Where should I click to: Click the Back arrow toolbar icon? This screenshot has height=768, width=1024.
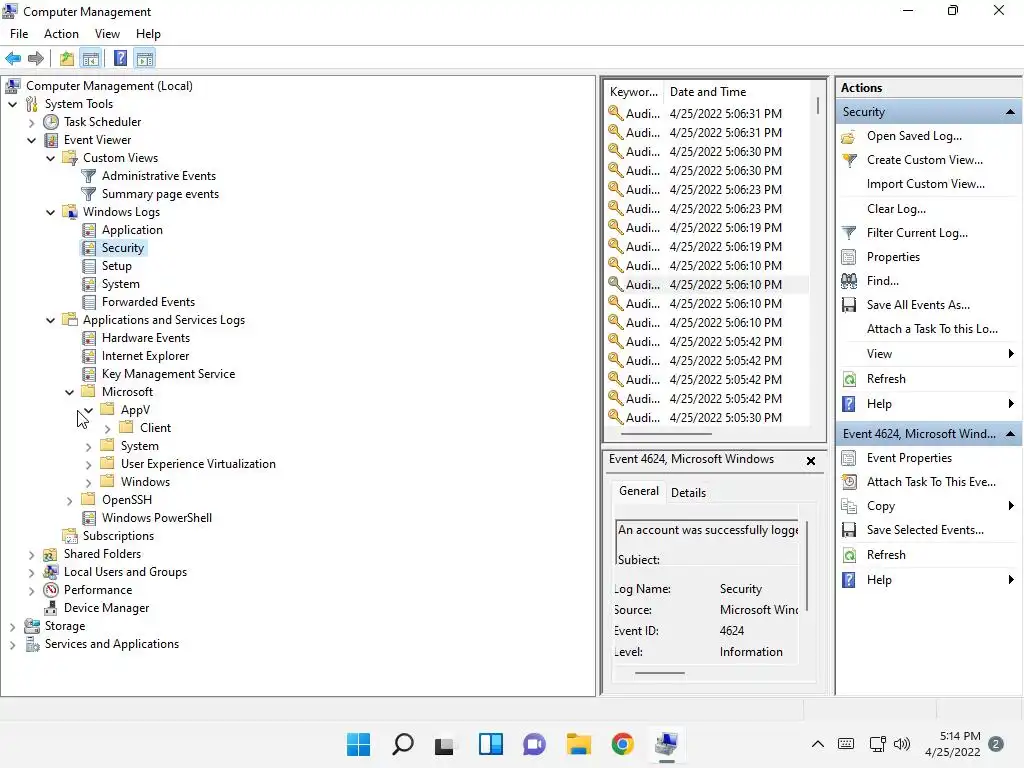click(13, 59)
